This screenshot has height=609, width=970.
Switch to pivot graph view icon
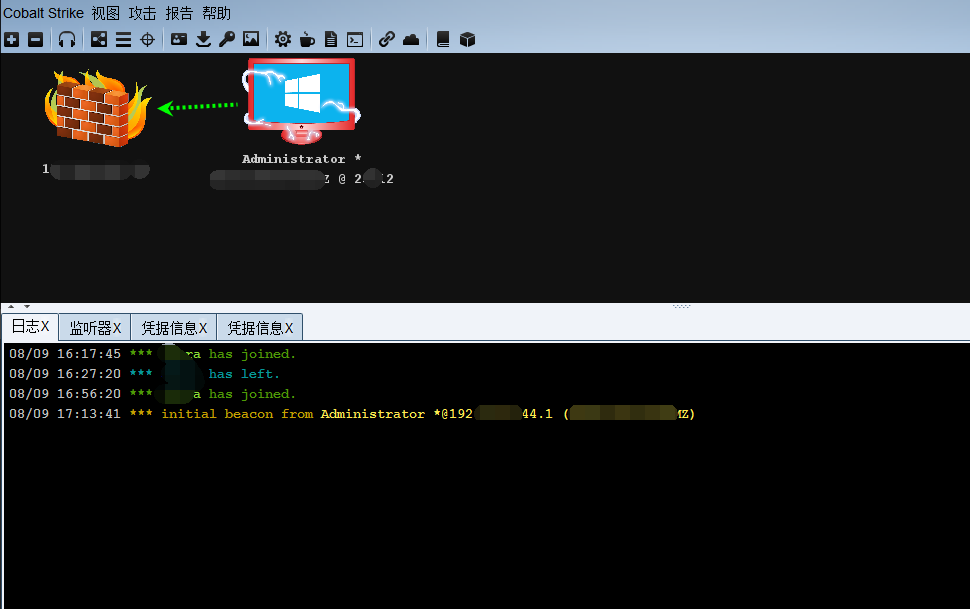click(99, 40)
